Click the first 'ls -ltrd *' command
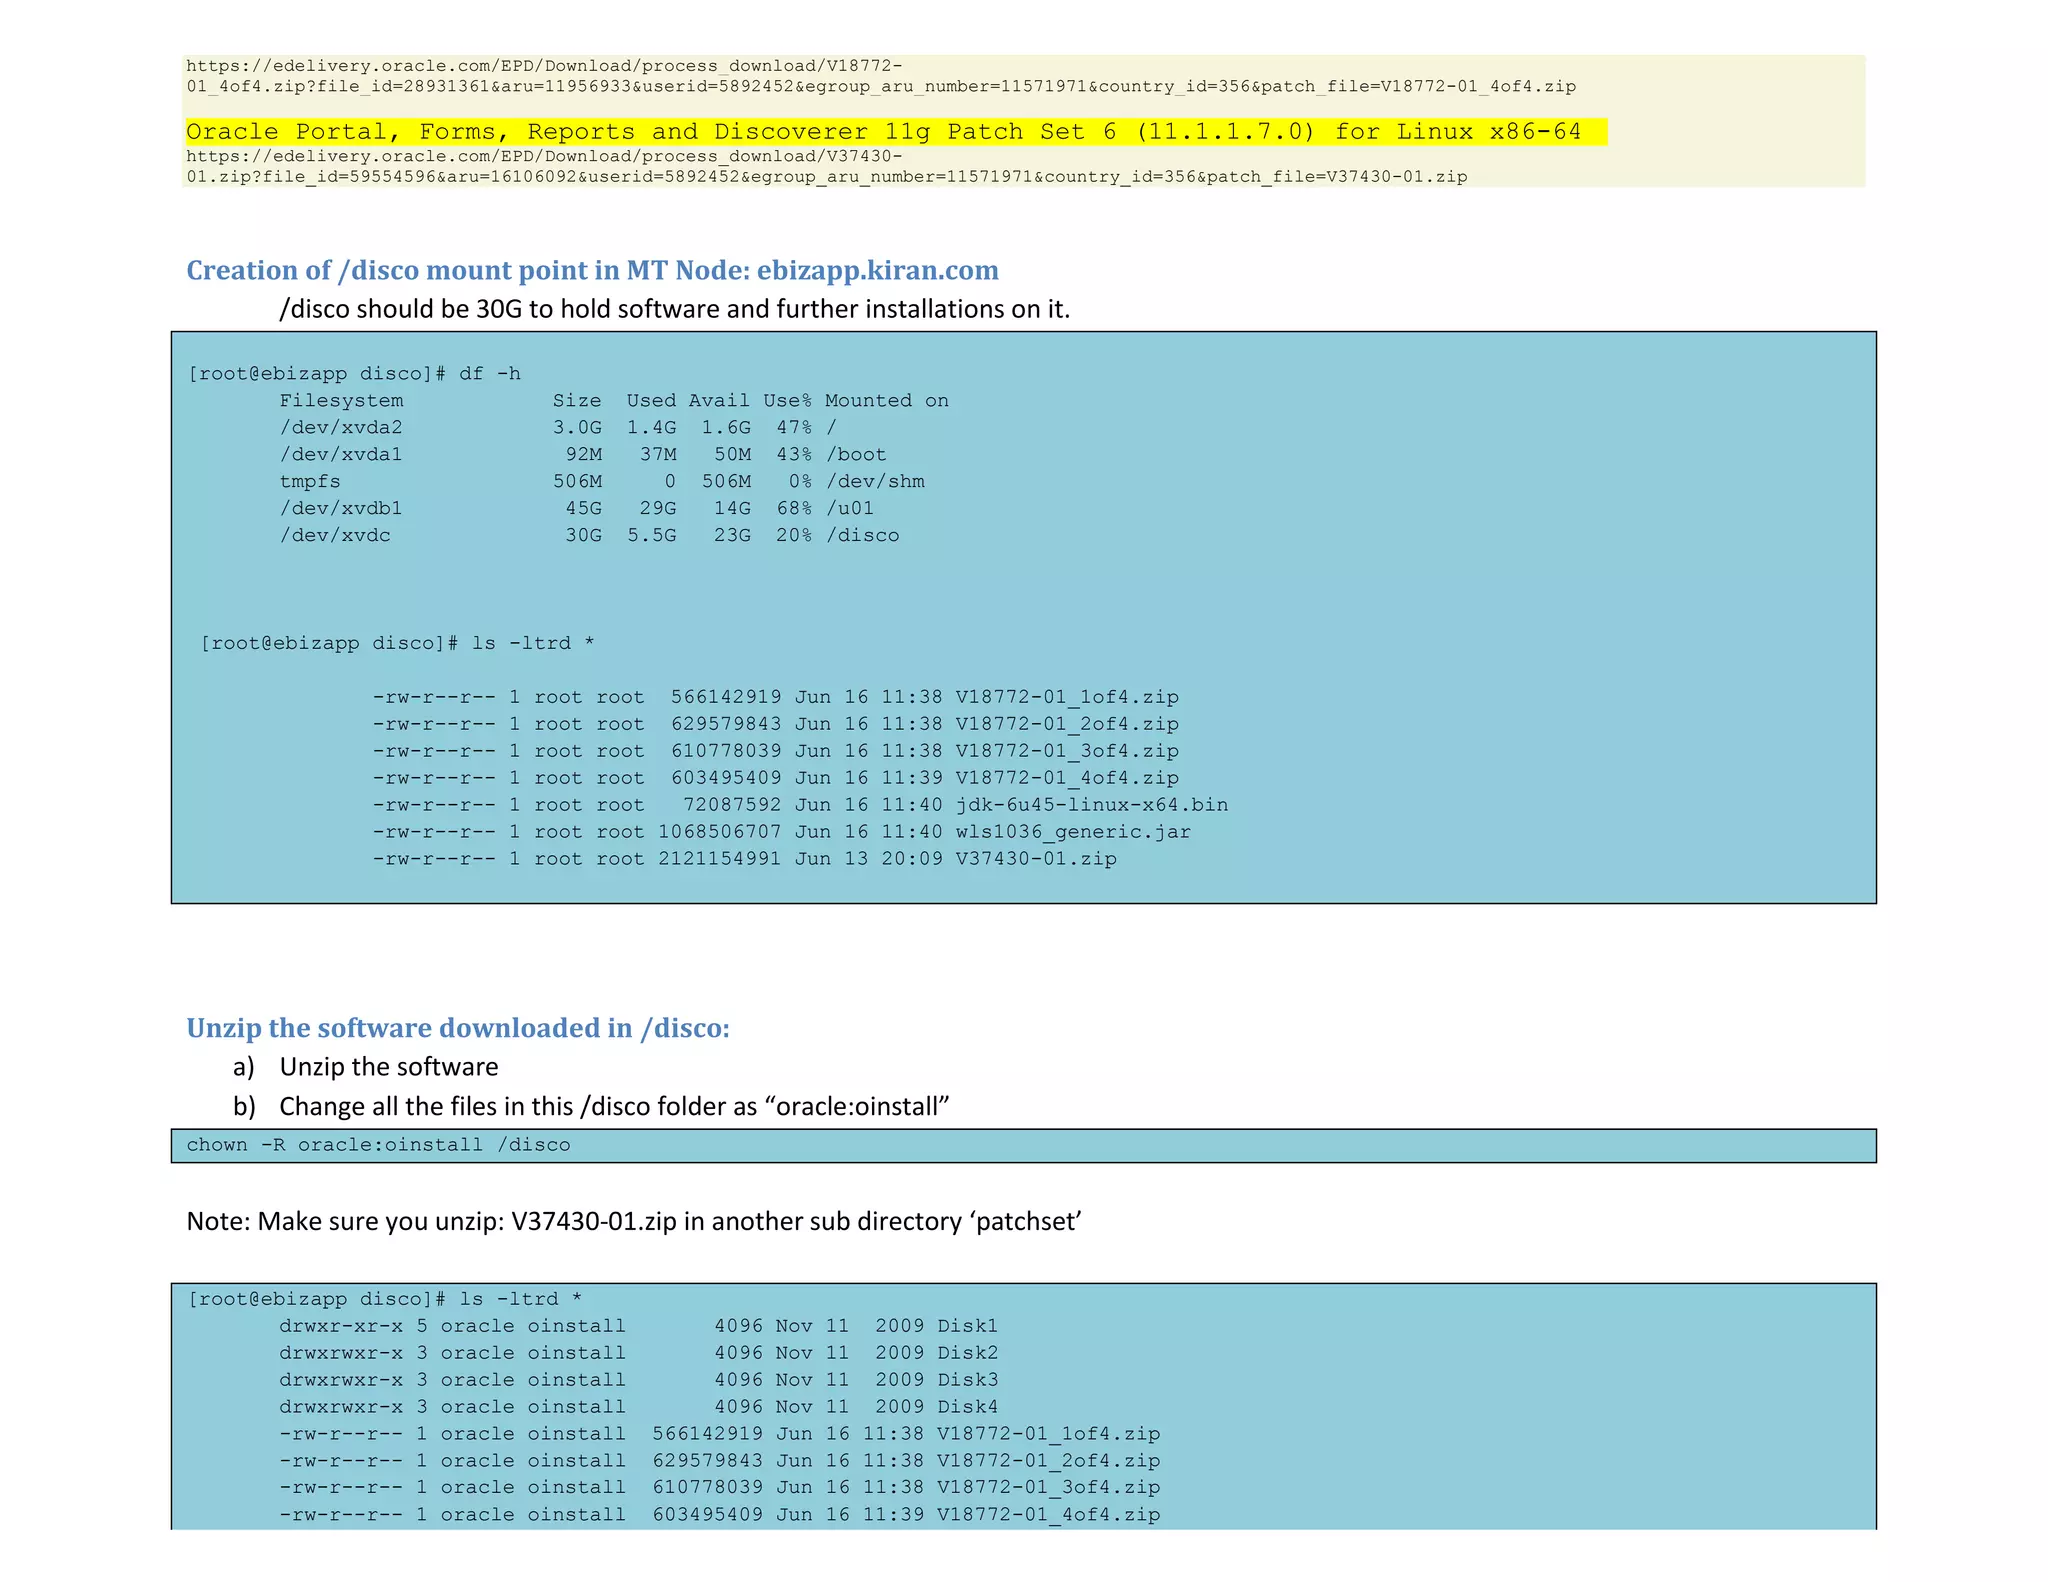 397,644
